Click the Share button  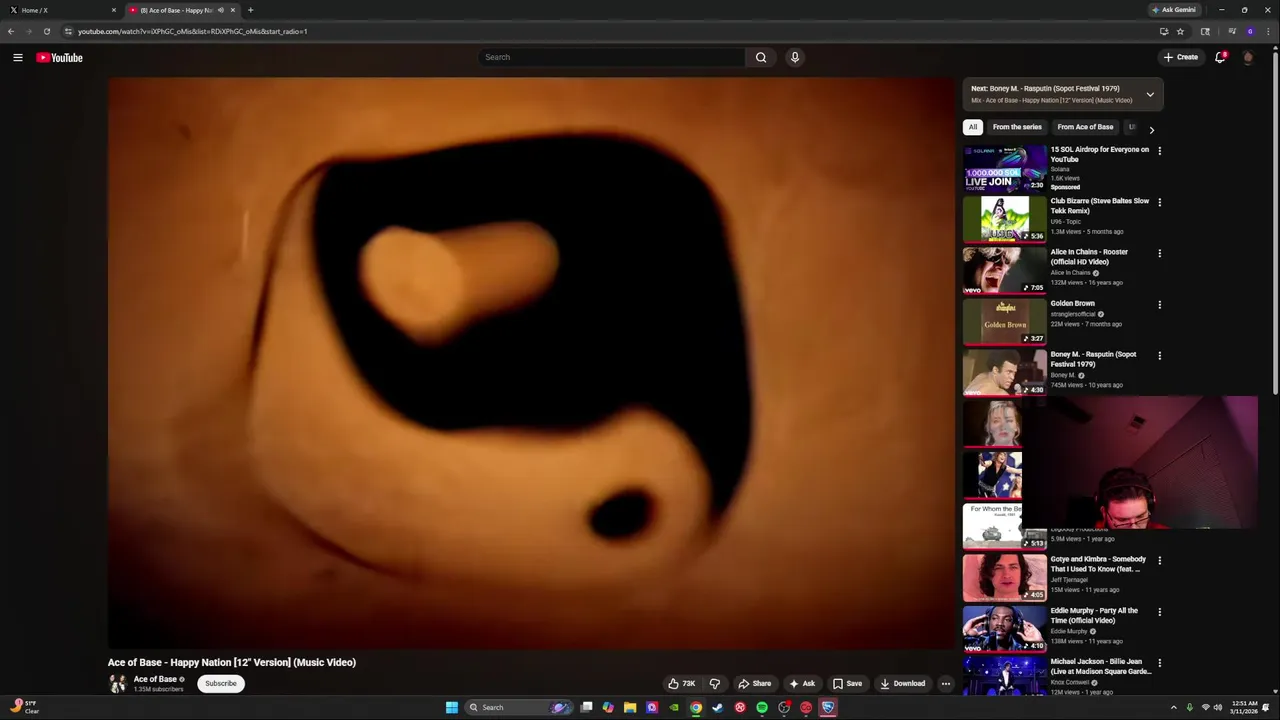tap(754, 684)
